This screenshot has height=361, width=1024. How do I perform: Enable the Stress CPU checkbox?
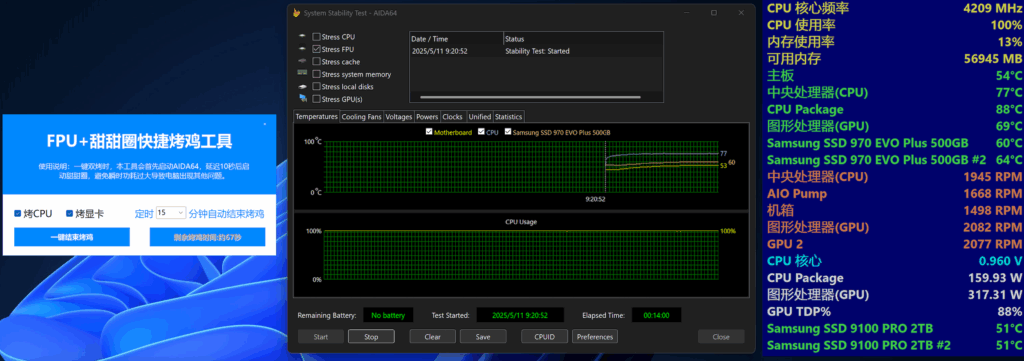pyautogui.click(x=316, y=37)
